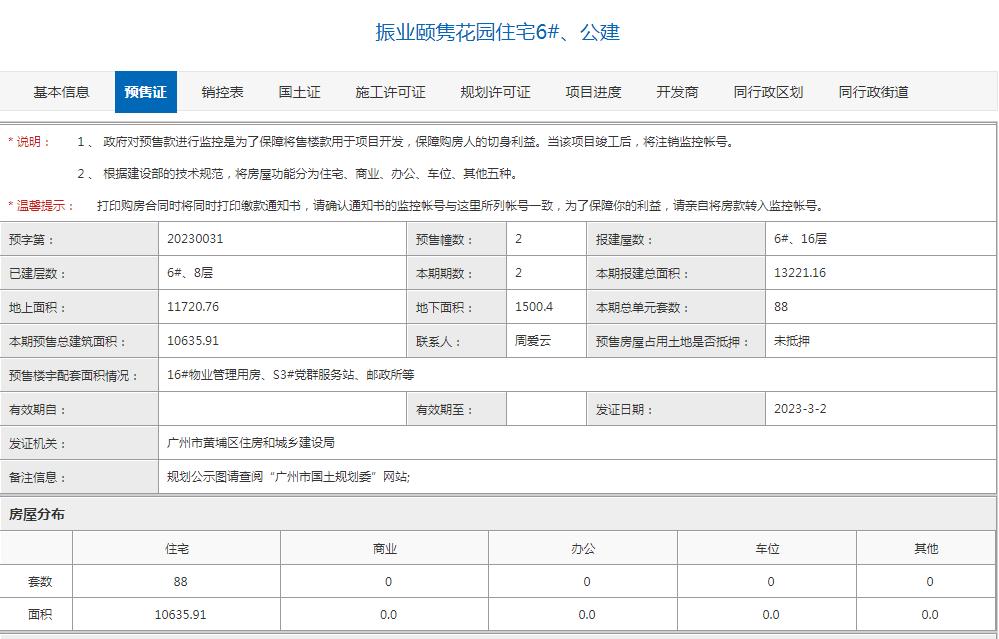Click the 未抵押 mortgage status value
Image resolution: width=999 pixels, height=639 pixels.
pyautogui.click(x=789, y=340)
